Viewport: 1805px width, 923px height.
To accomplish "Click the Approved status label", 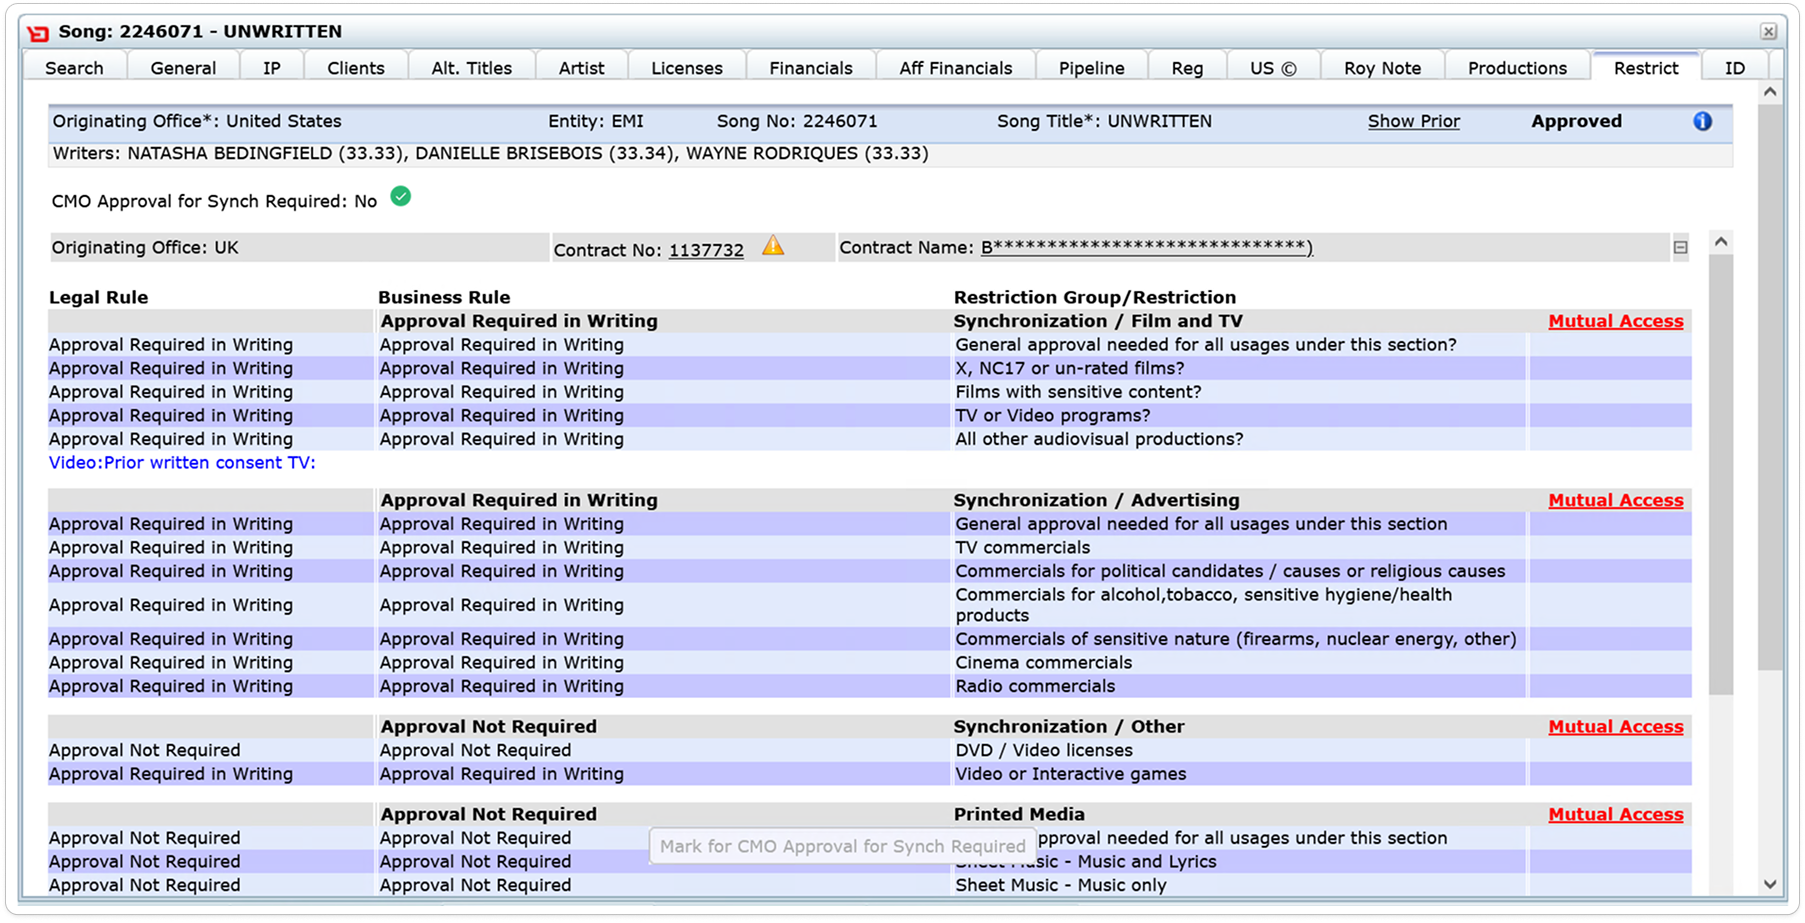I will 1576,121.
